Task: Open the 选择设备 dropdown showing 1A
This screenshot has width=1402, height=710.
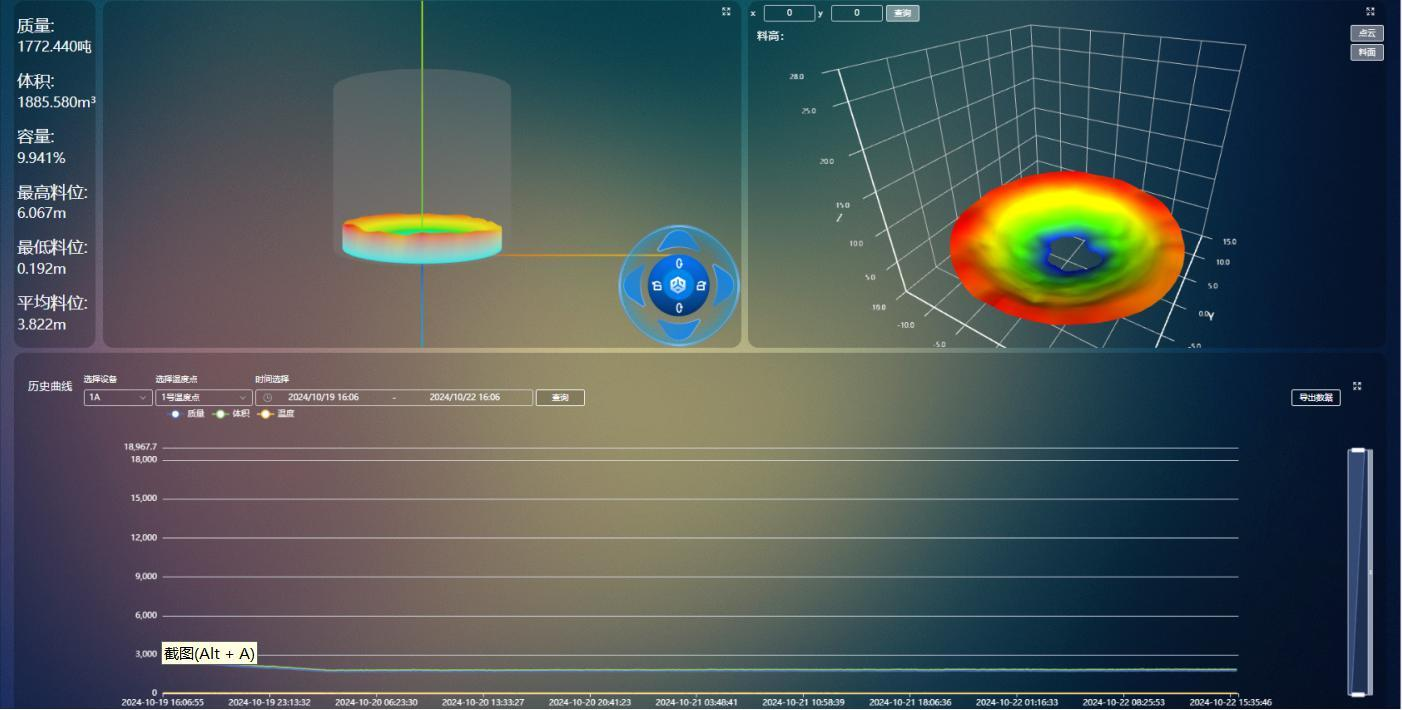Action: coord(117,398)
